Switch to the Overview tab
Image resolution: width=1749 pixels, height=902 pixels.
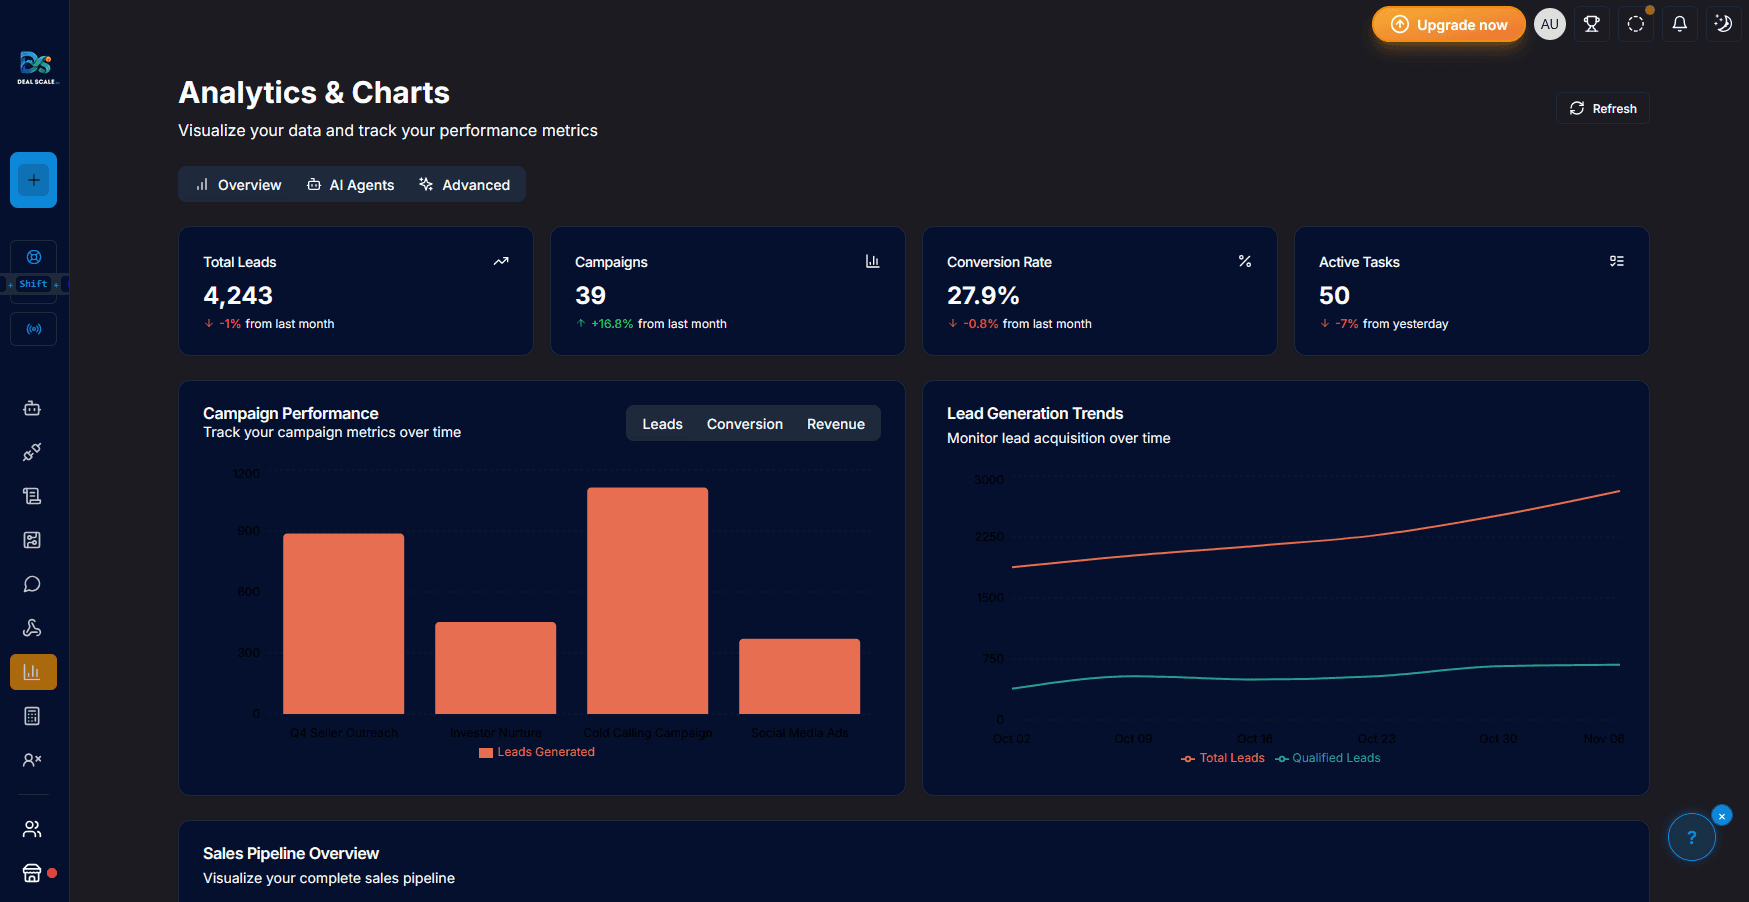point(237,184)
